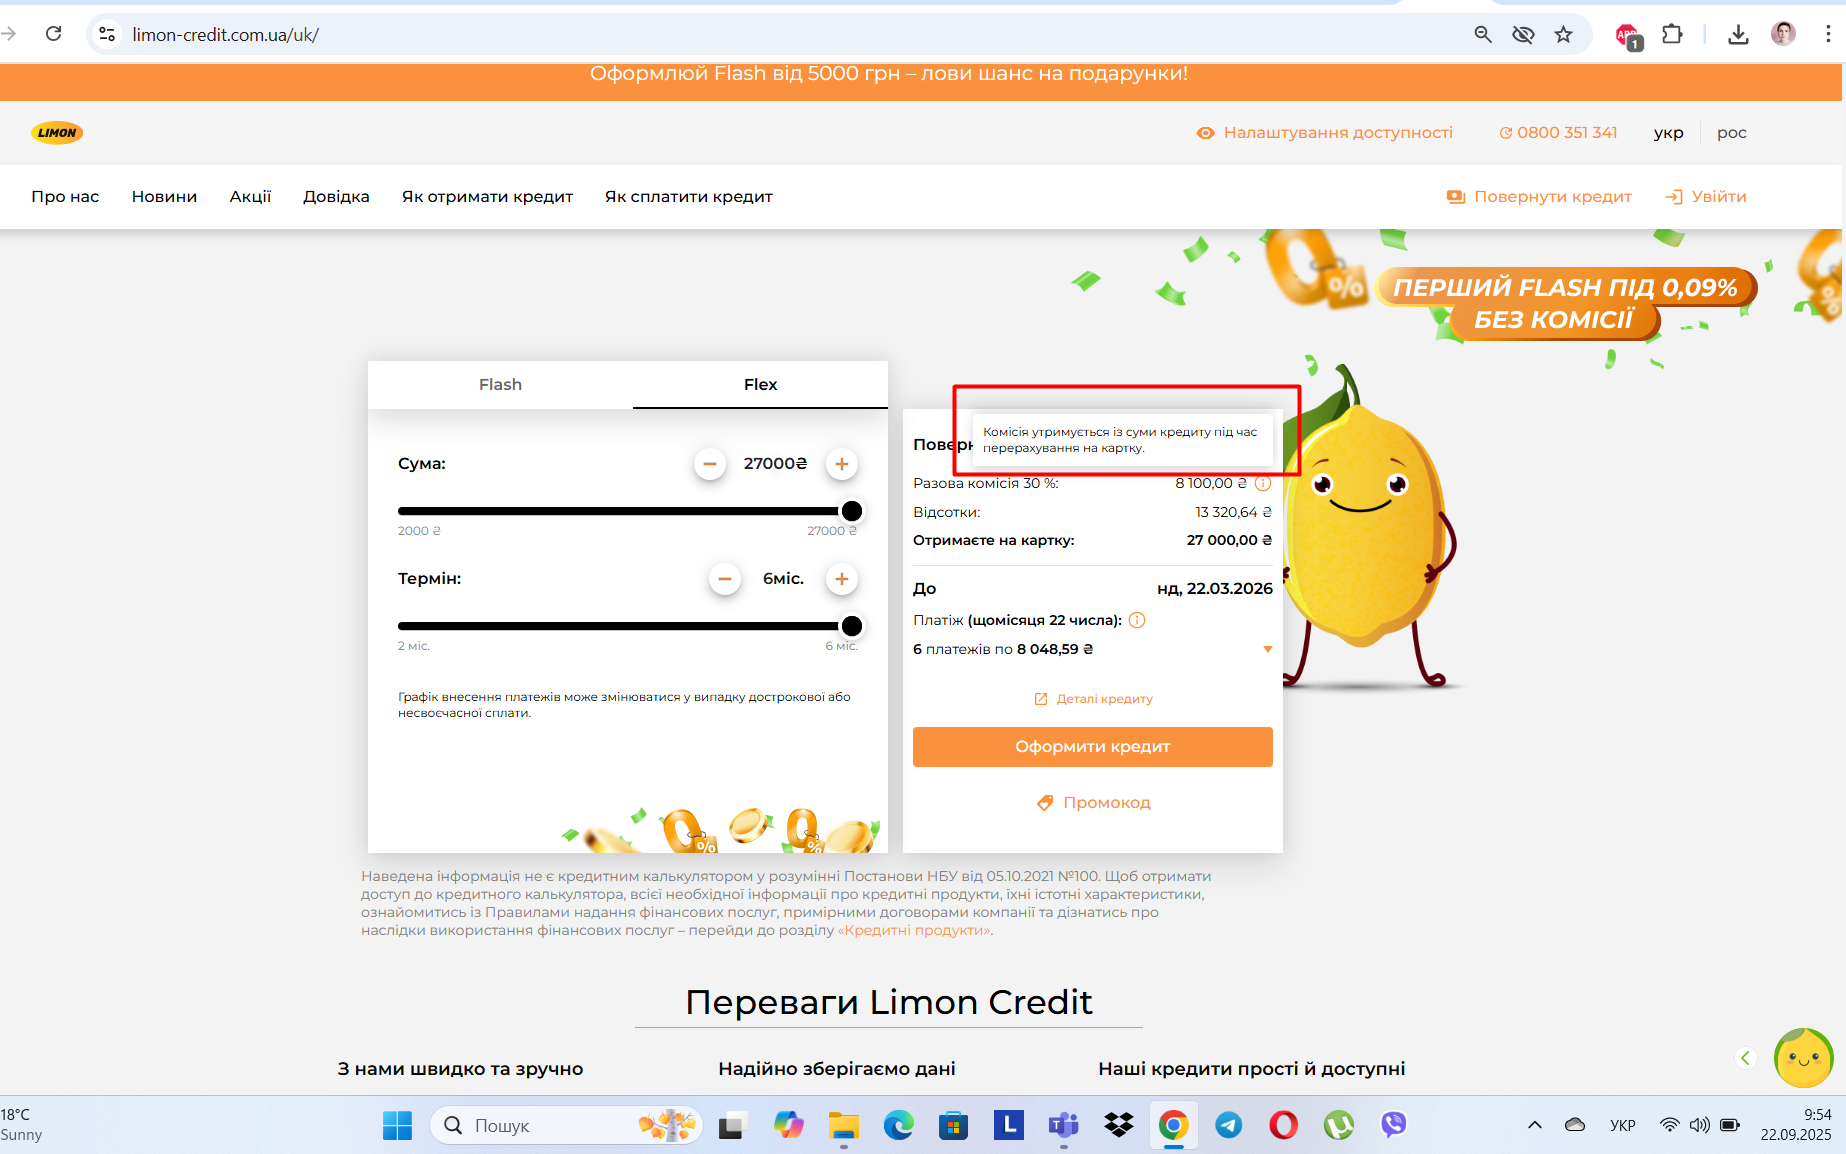The height and width of the screenshot is (1154, 1846).
Task: Switch to the Flash tab
Action: point(500,385)
